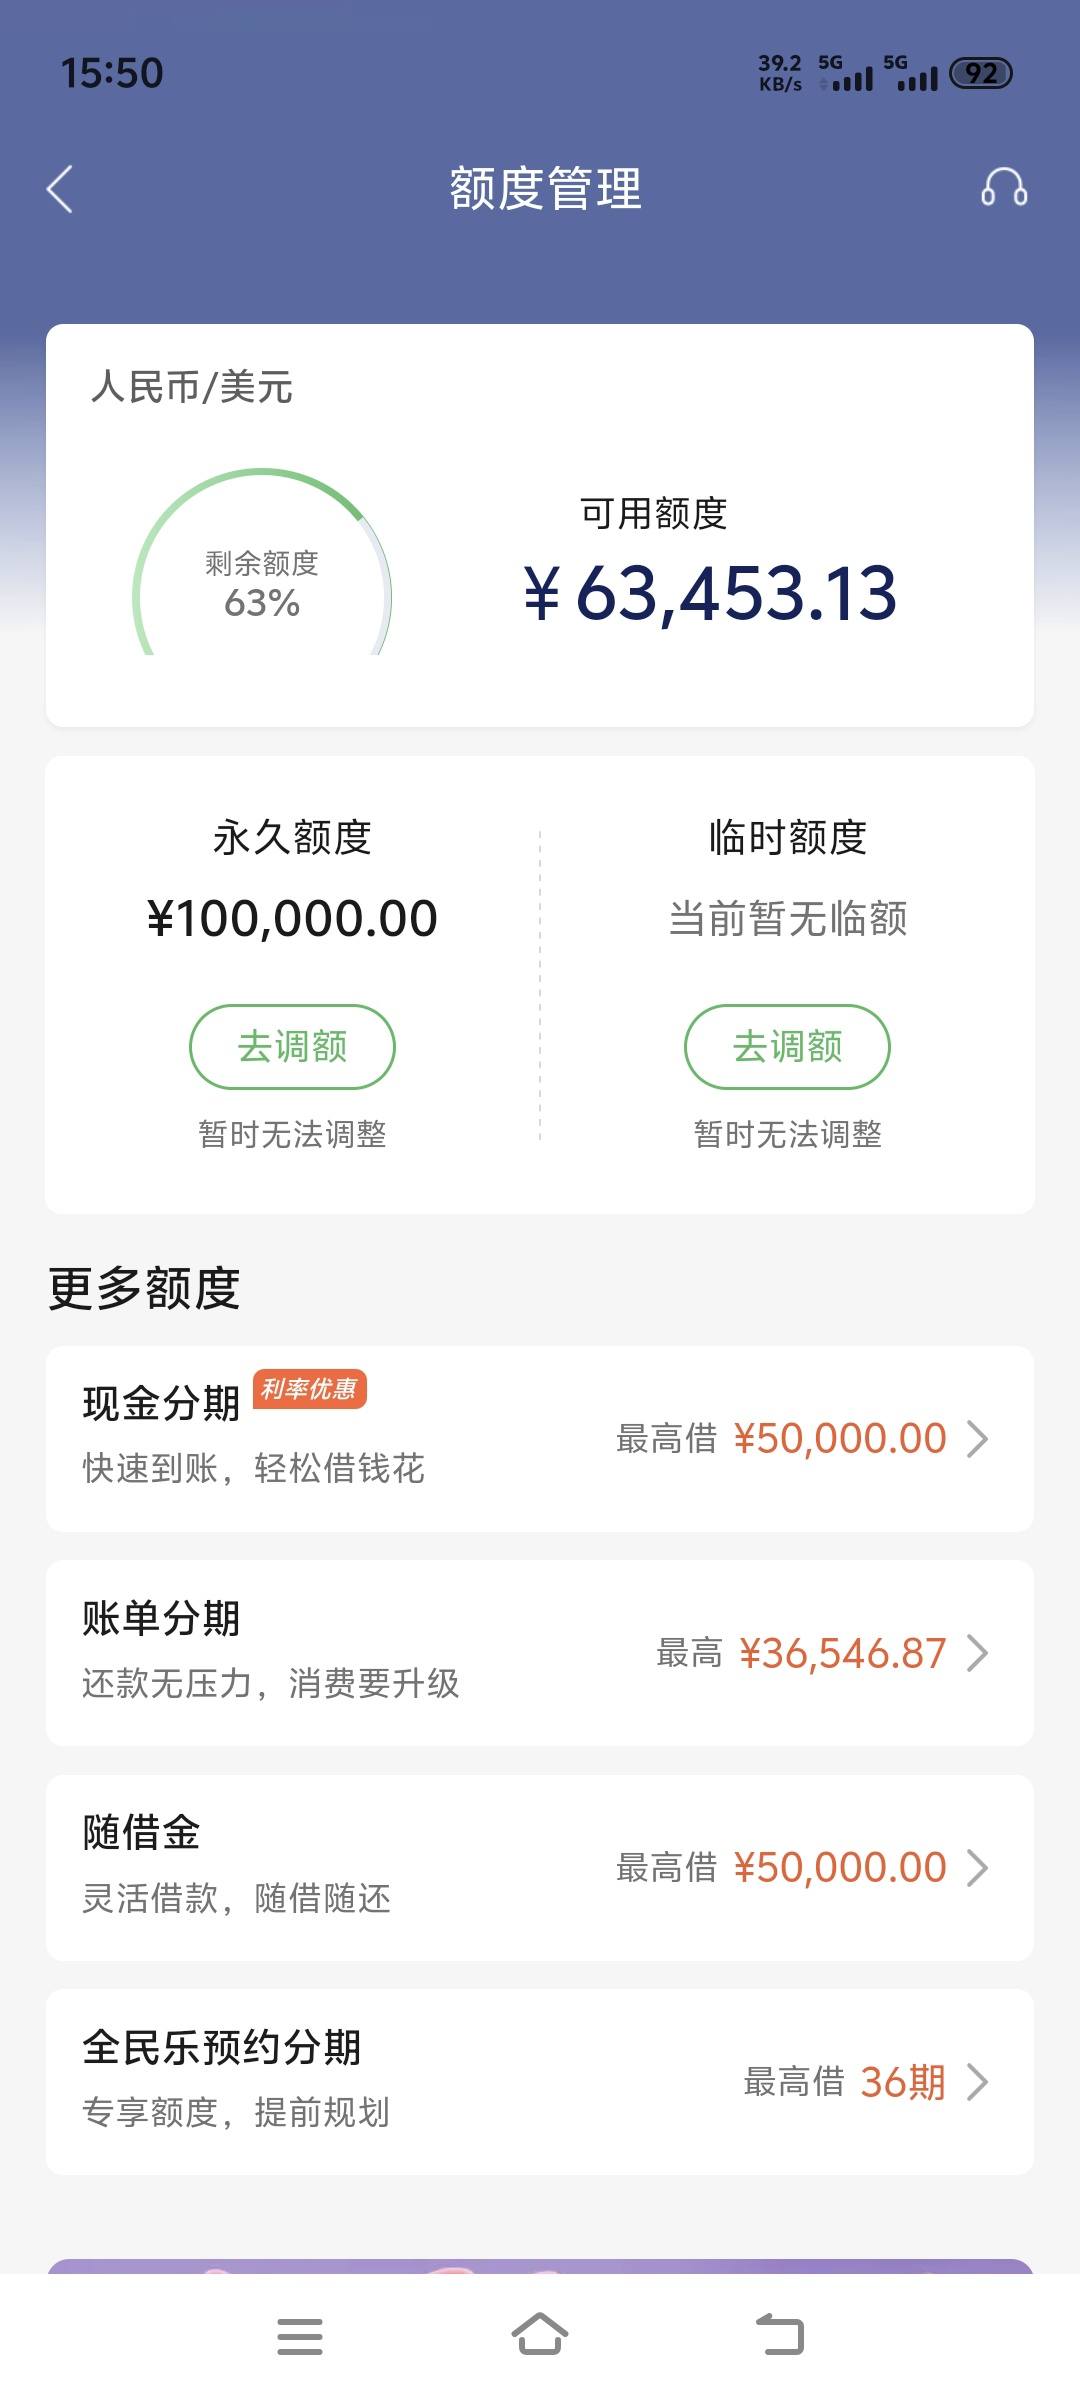Click 去调额 under 临时额度
The image size is (1080, 2400).
click(787, 1047)
